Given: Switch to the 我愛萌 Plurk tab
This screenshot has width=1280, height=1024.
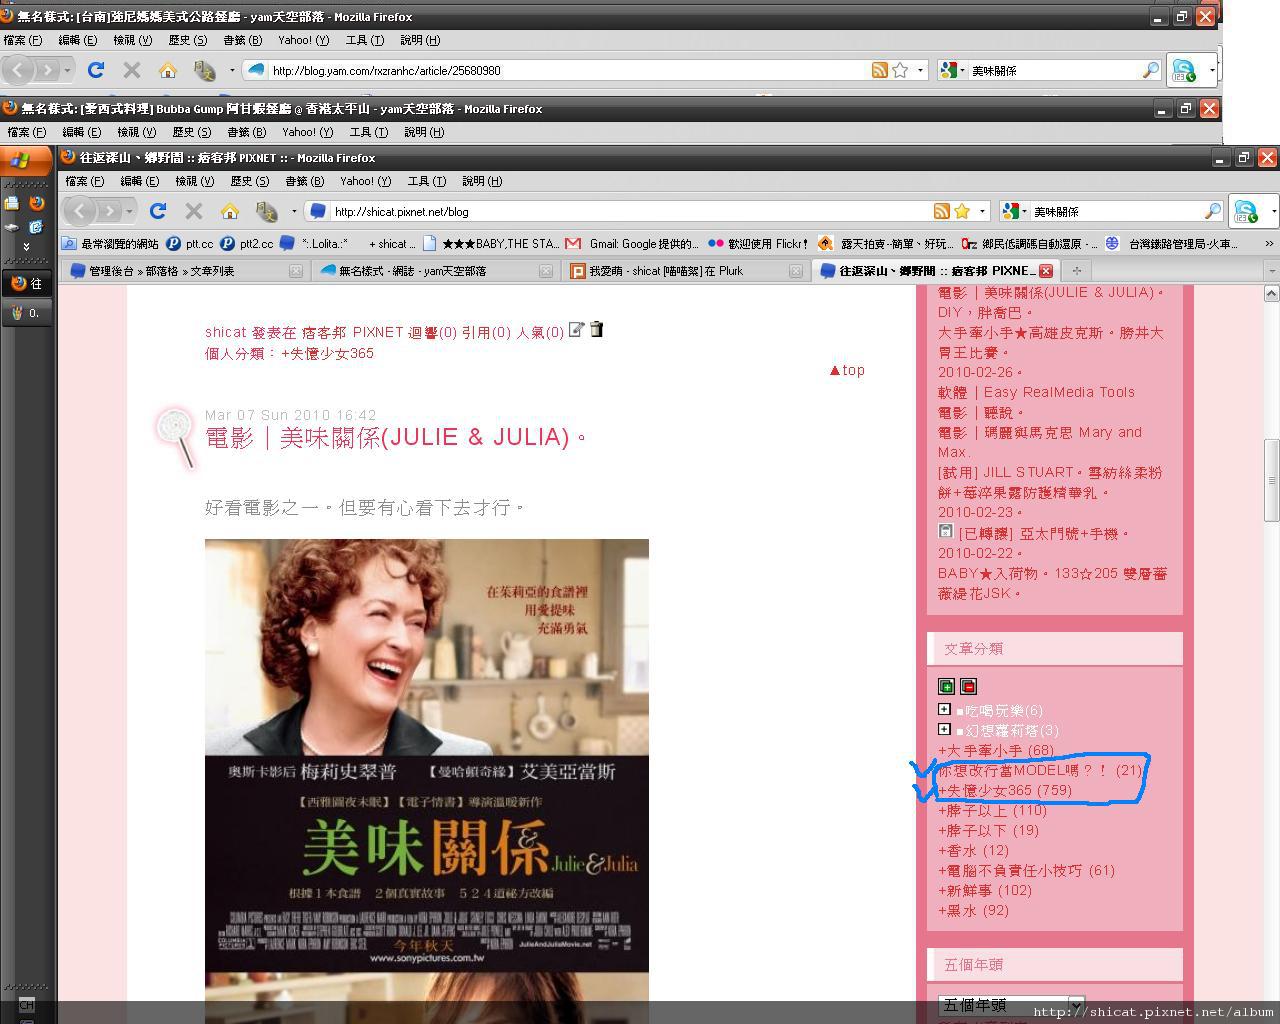Looking at the screenshot, I should tap(686, 270).
